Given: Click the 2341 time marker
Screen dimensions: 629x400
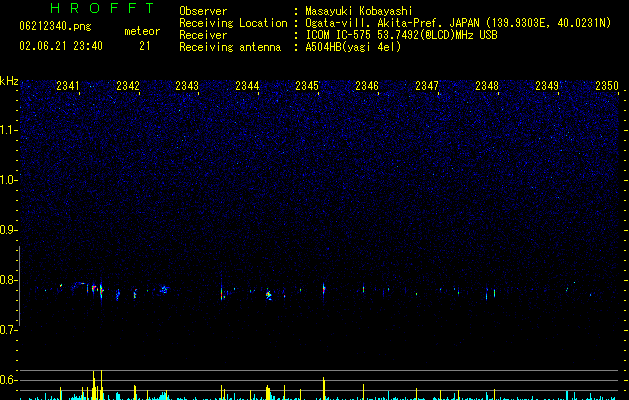Looking at the screenshot, I should pyautogui.click(x=68, y=86).
